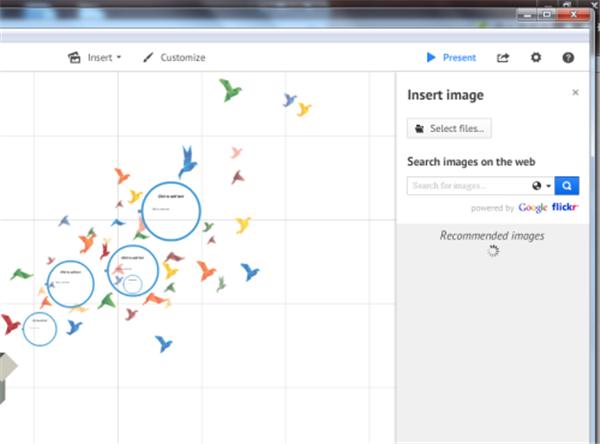
Task: Click the Google logo link
Action: 533,208
